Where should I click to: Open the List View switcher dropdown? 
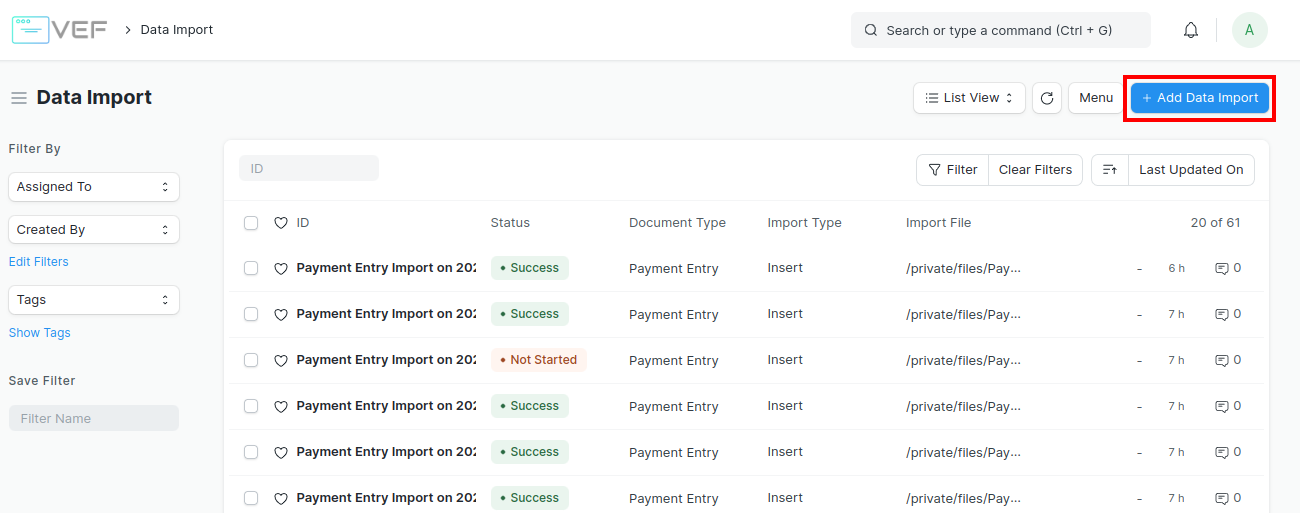pyautogui.click(x=969, y=98)
